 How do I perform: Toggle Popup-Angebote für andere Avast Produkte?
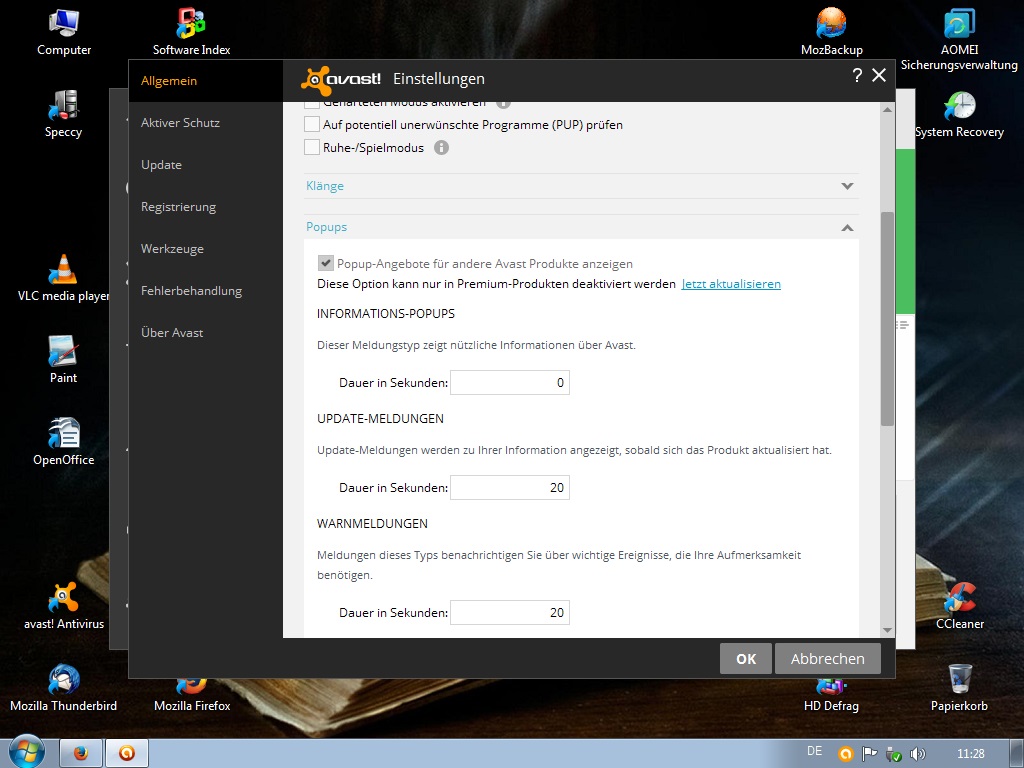point(325,263)
